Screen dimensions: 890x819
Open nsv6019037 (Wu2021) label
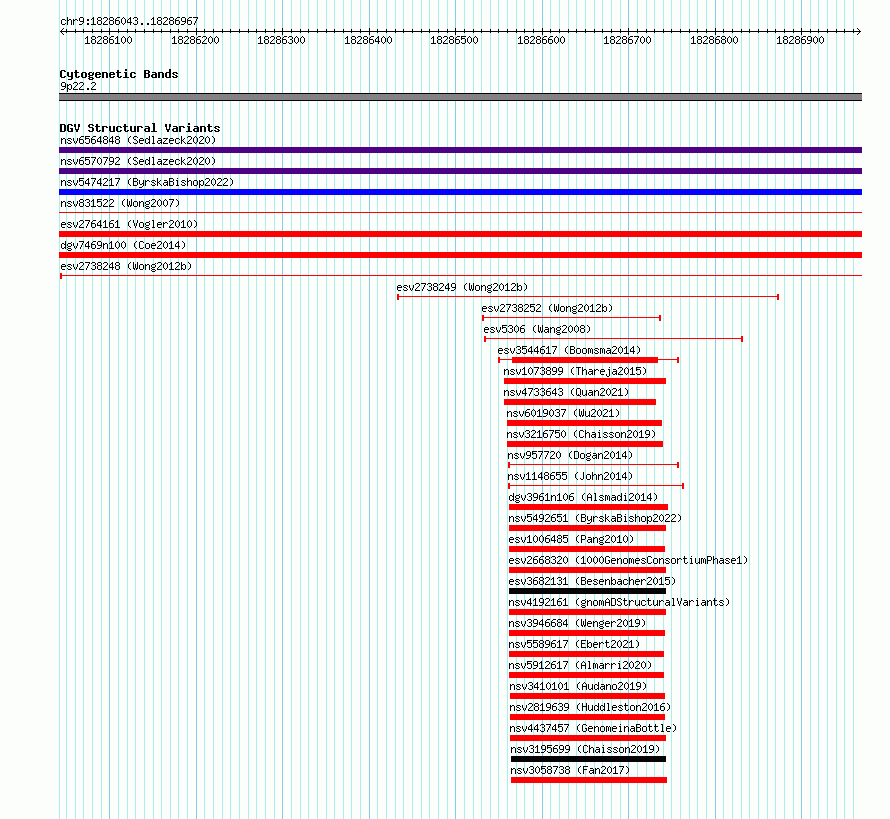click(563, 413)
